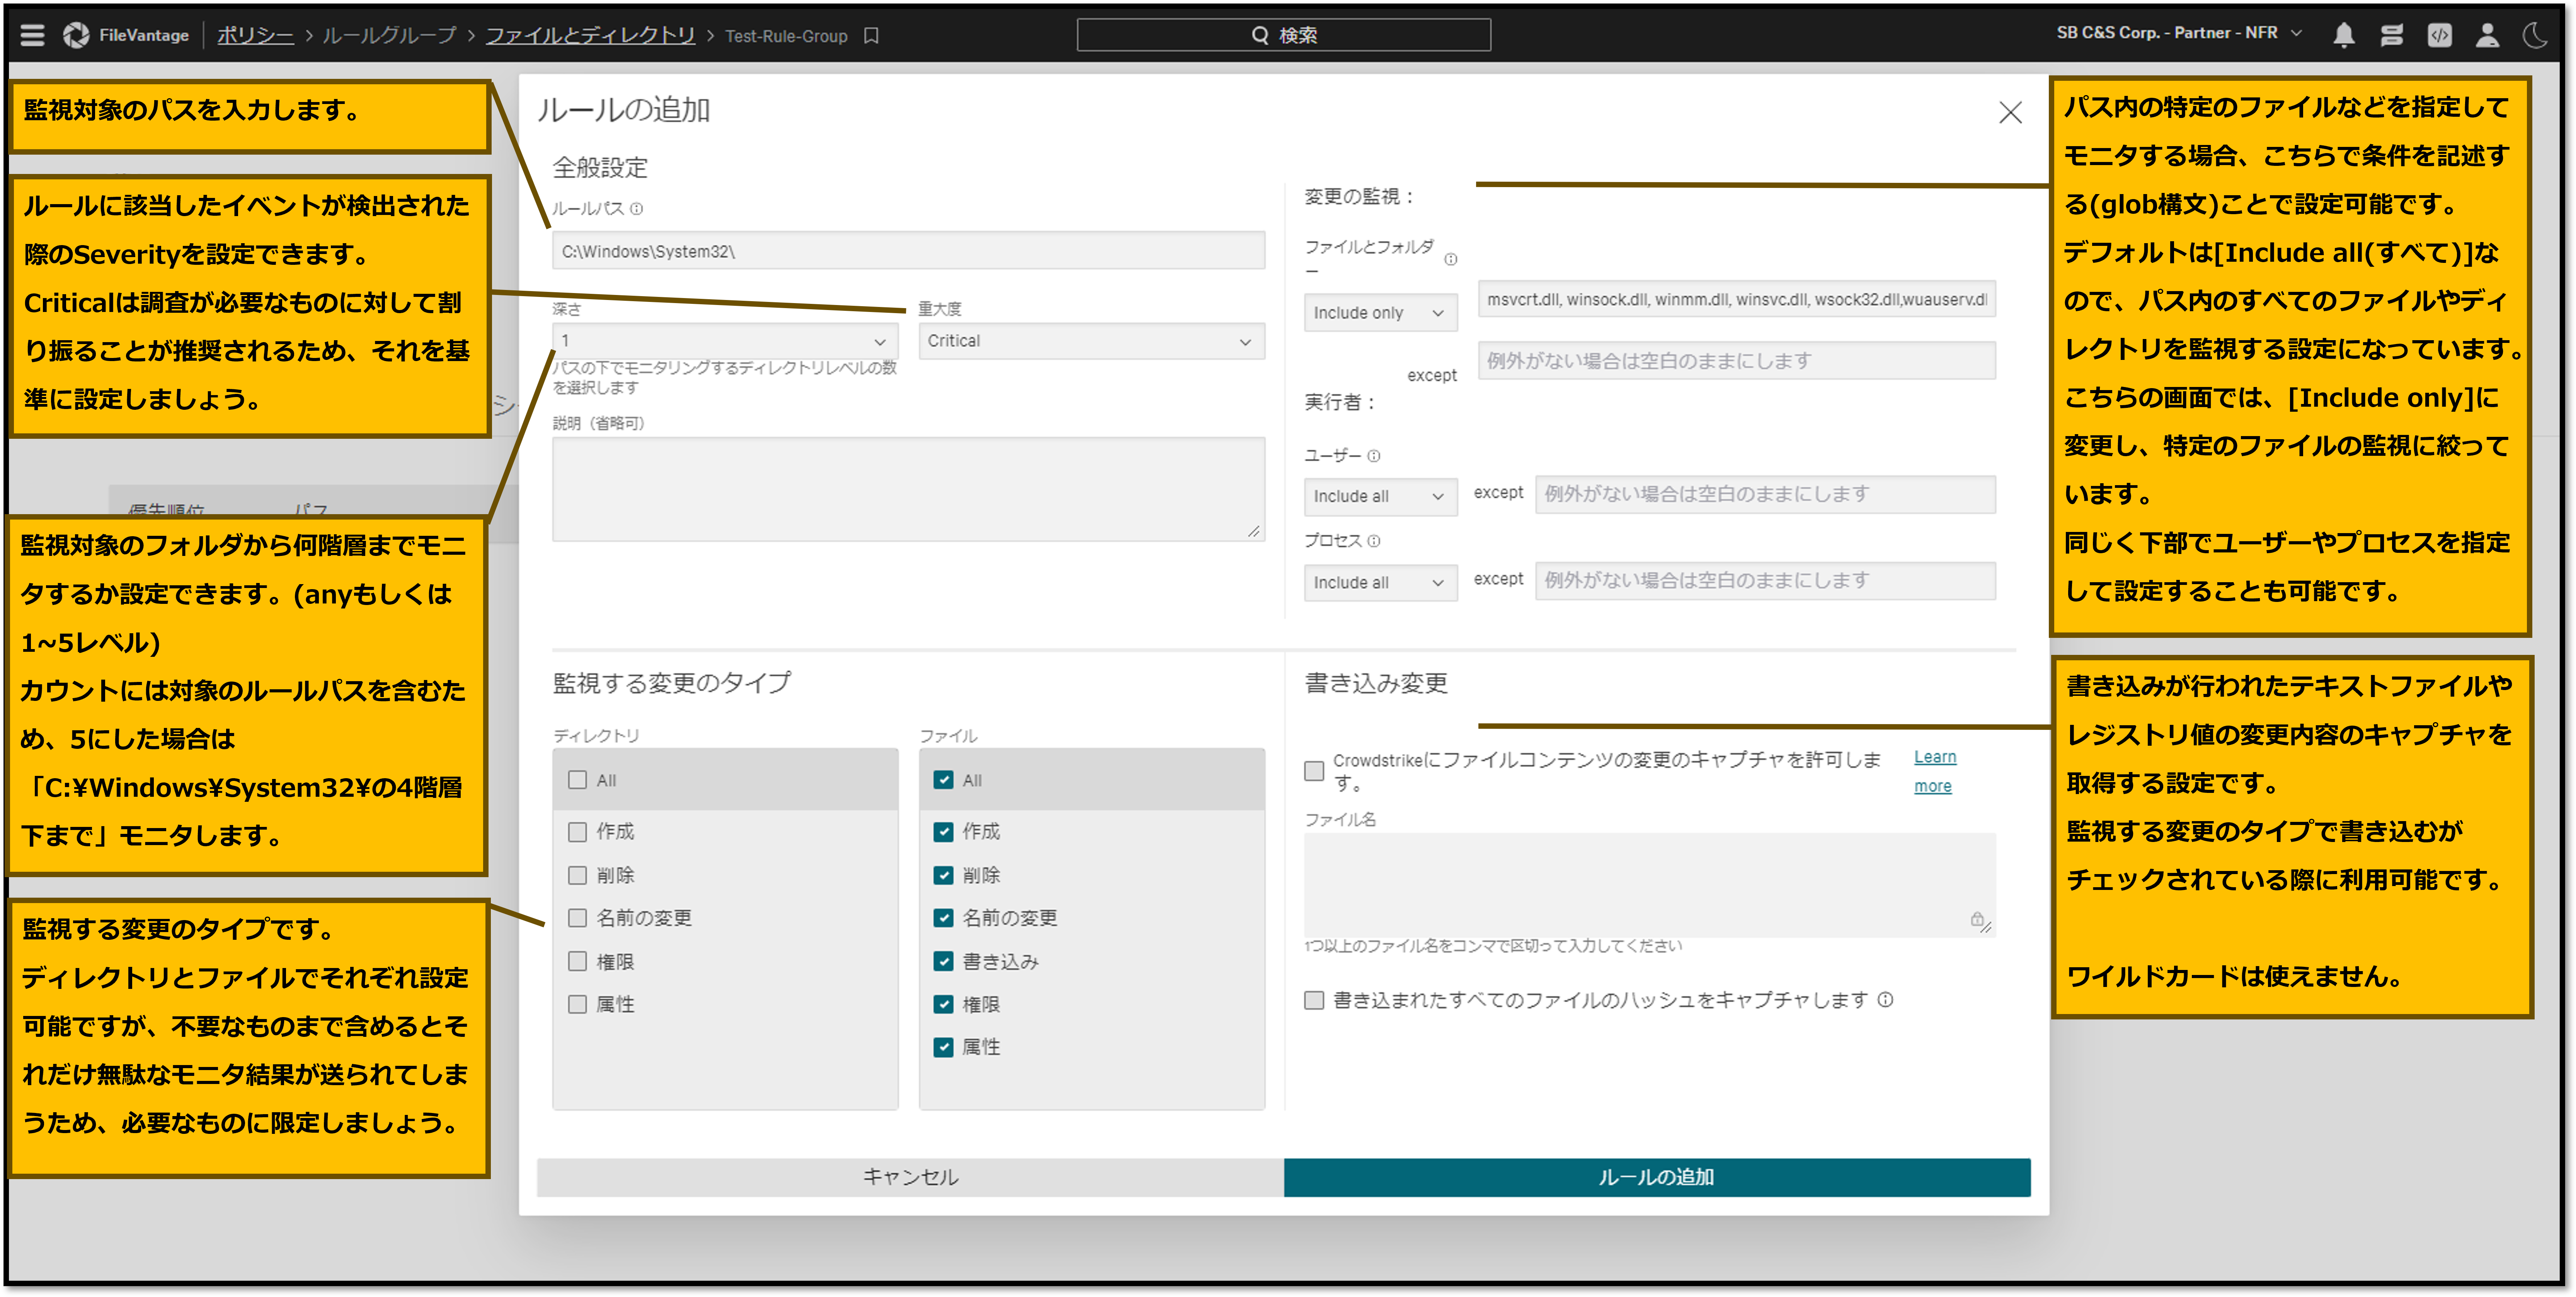Uncheck file 権限 checkbox
2576x1297 pixels.
(x=943, y=1004)
